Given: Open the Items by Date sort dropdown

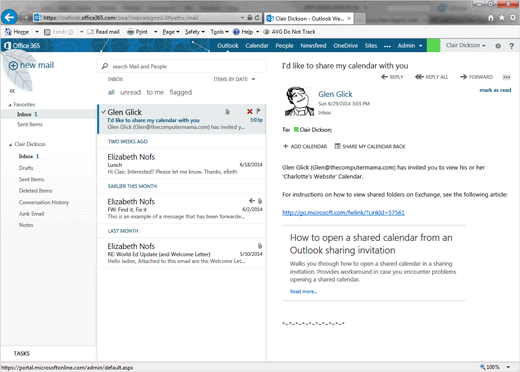Looking at the screenshot, I should point(234,79).
